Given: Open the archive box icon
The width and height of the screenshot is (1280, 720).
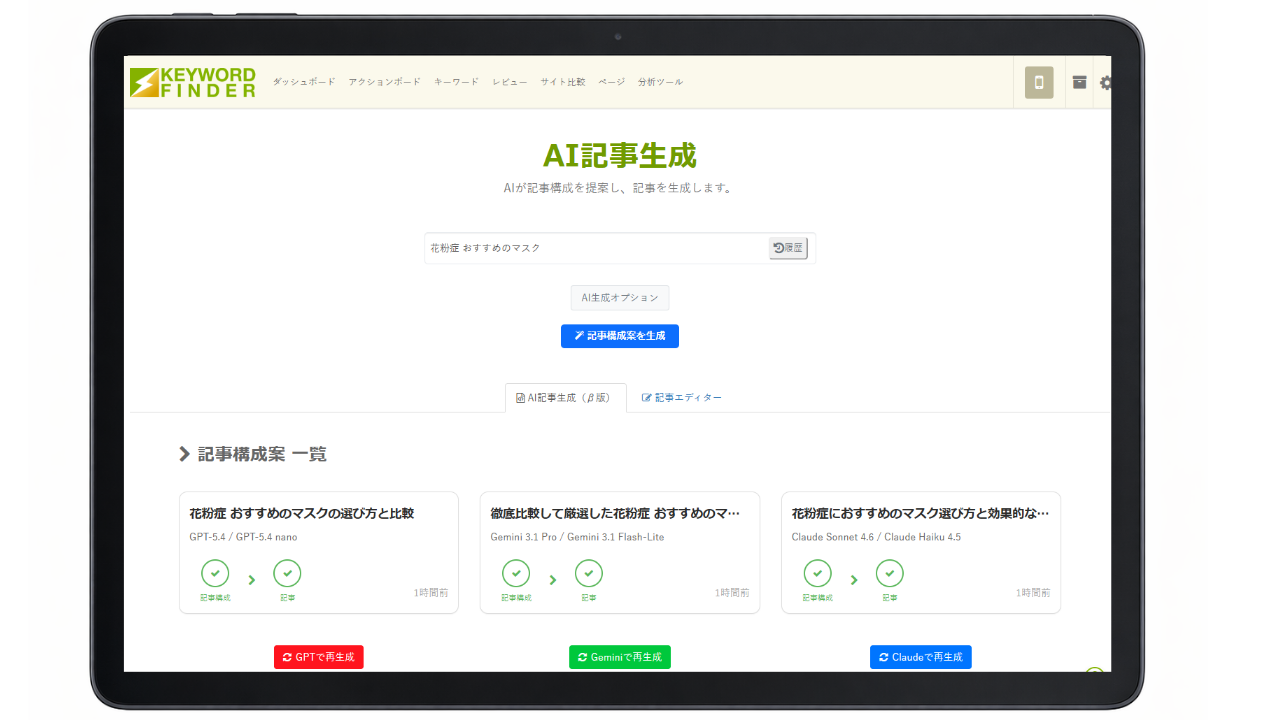Looking at the screenshot, I should [x=1080, y=82].
